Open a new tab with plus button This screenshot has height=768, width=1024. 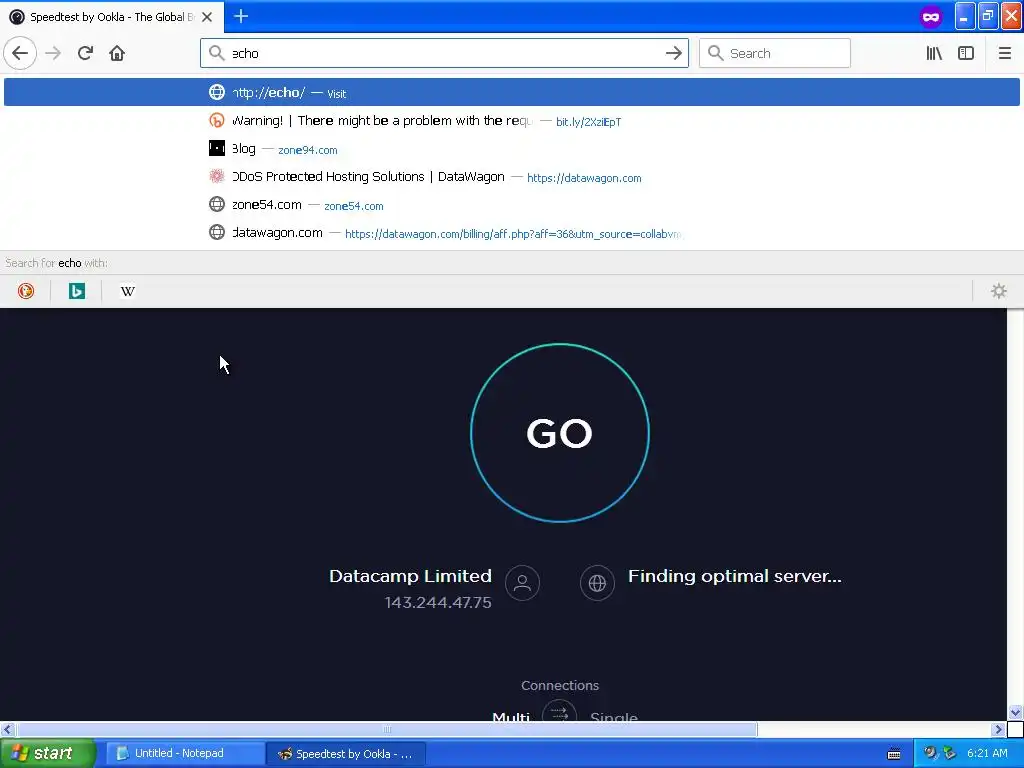241,16
